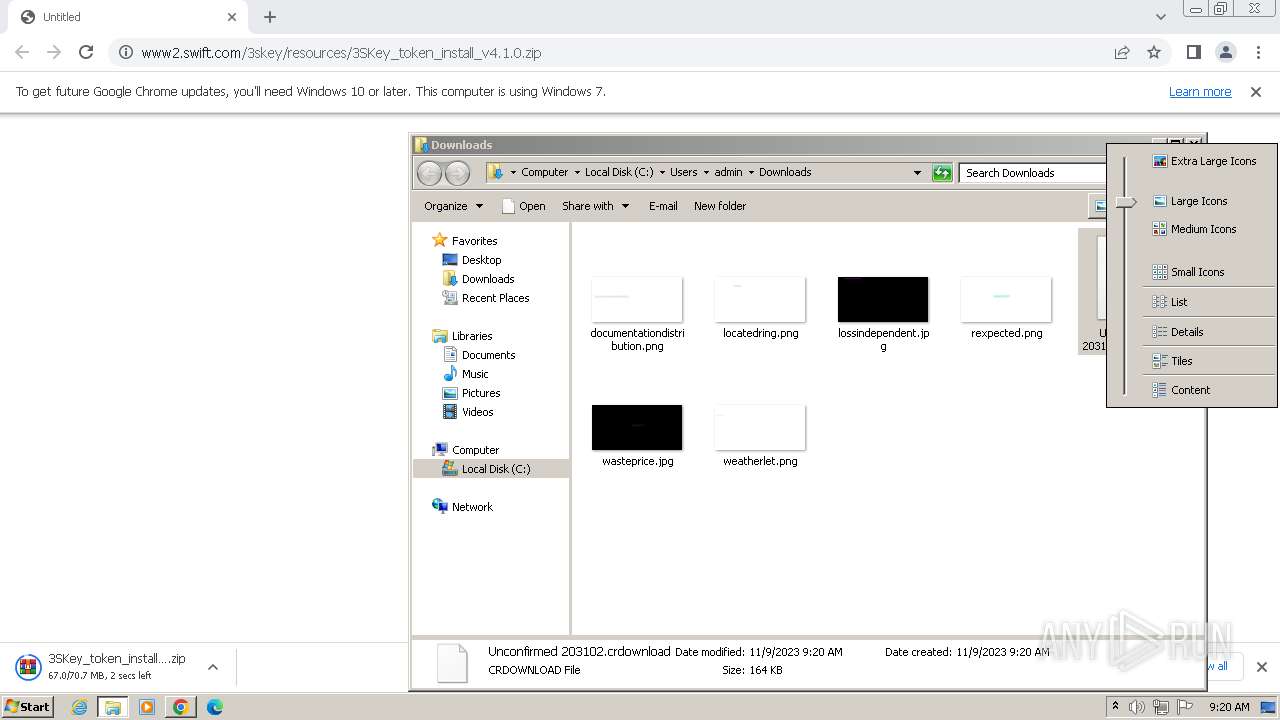1280x720 pixels.
Task: Select locatedring.png file
Action: (x=760, y=308)
